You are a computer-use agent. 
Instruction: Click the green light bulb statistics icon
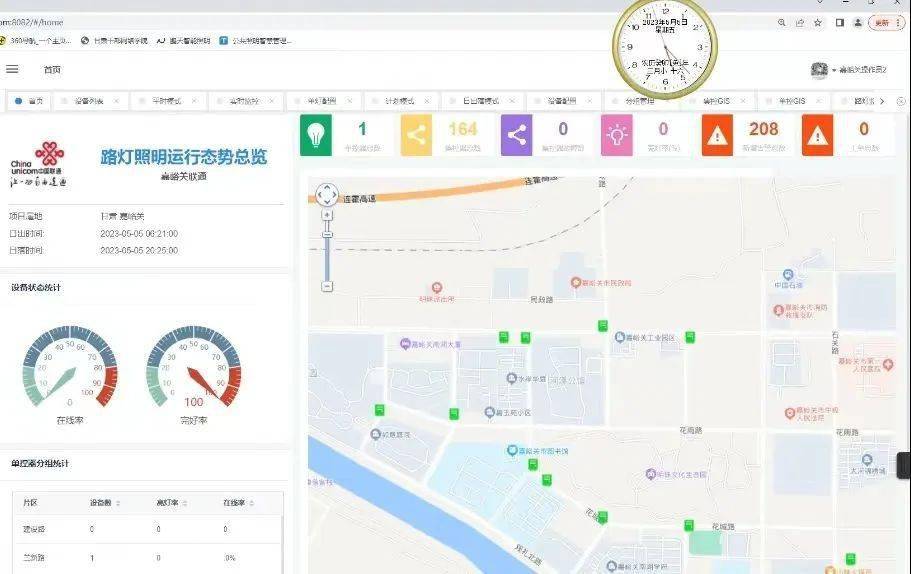click(x=316, y=136)
